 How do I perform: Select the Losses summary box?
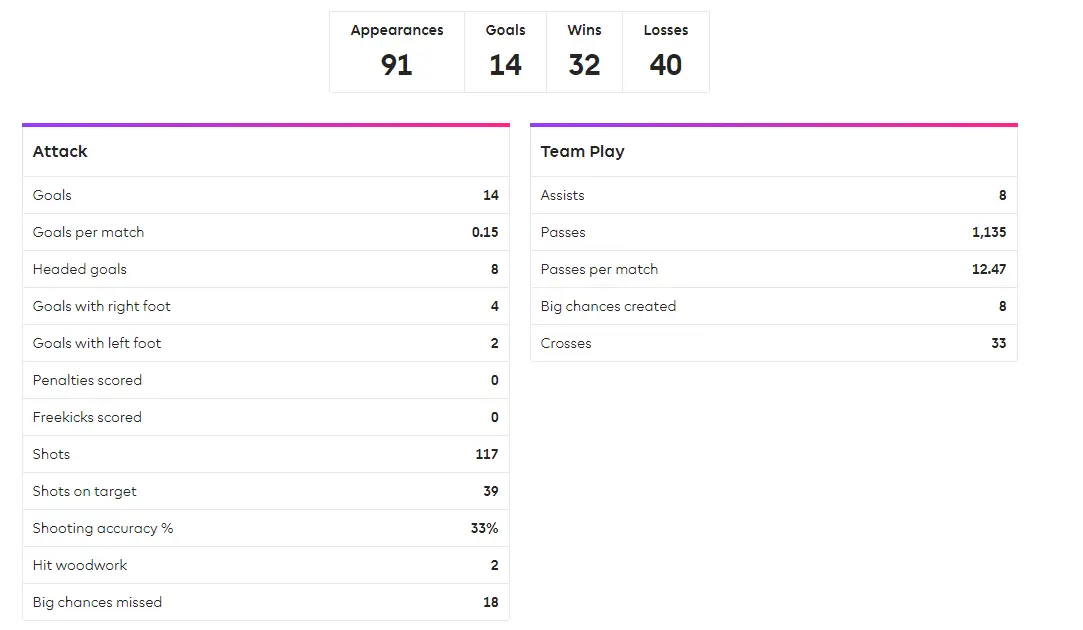(x=665, y=52)
